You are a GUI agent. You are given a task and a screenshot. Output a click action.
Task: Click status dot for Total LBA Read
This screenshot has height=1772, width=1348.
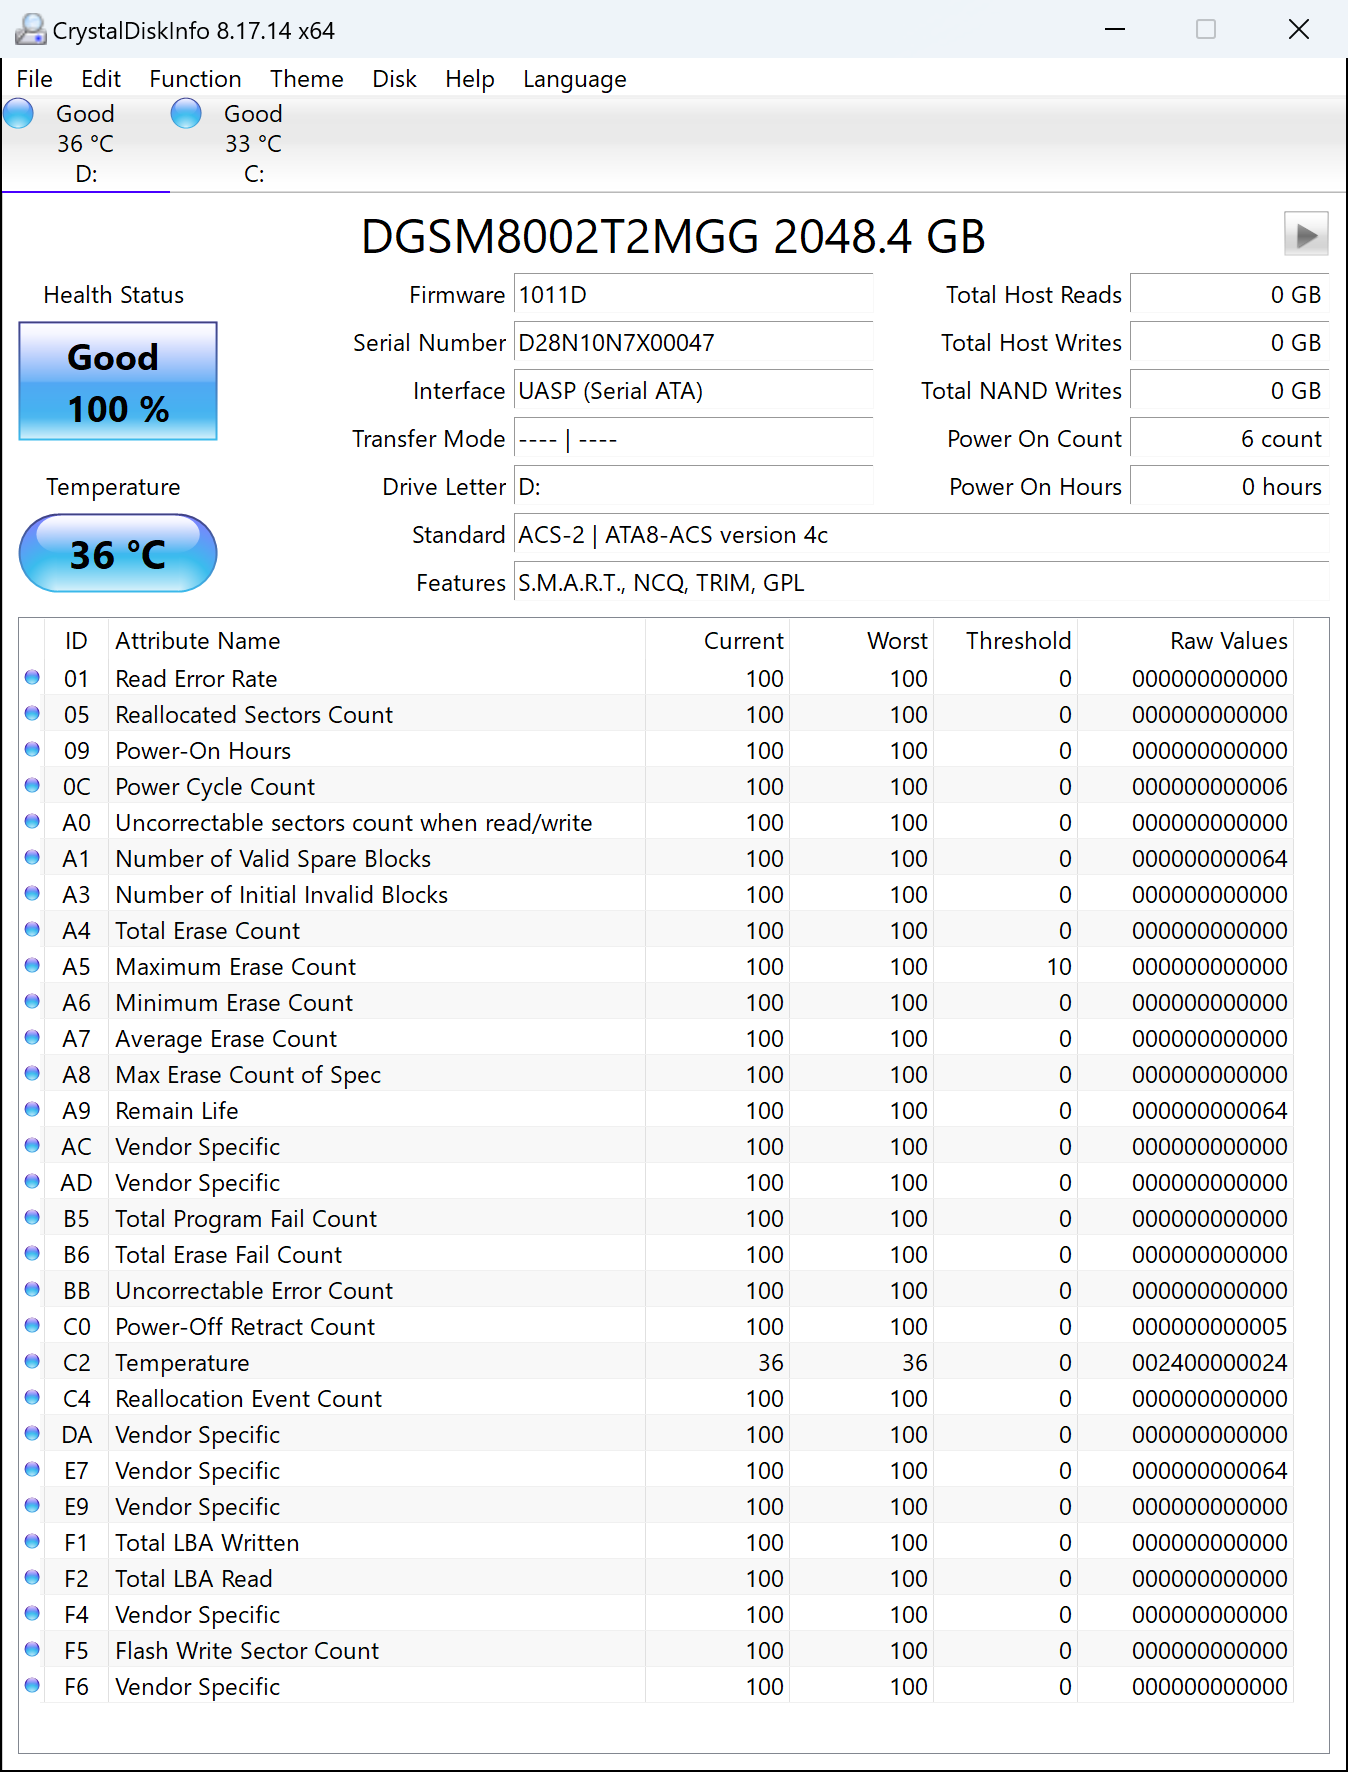pyautogui.click(x=32, y=1578)
